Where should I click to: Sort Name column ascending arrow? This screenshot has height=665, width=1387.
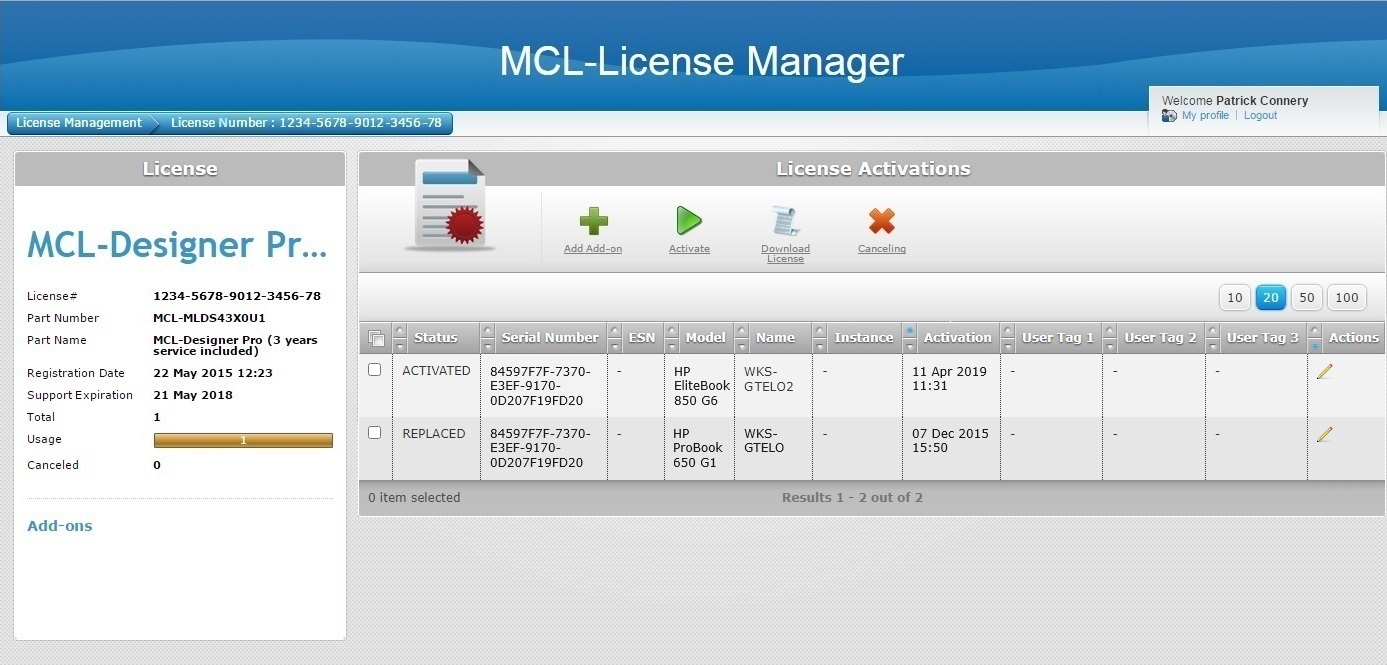[741, 331]
